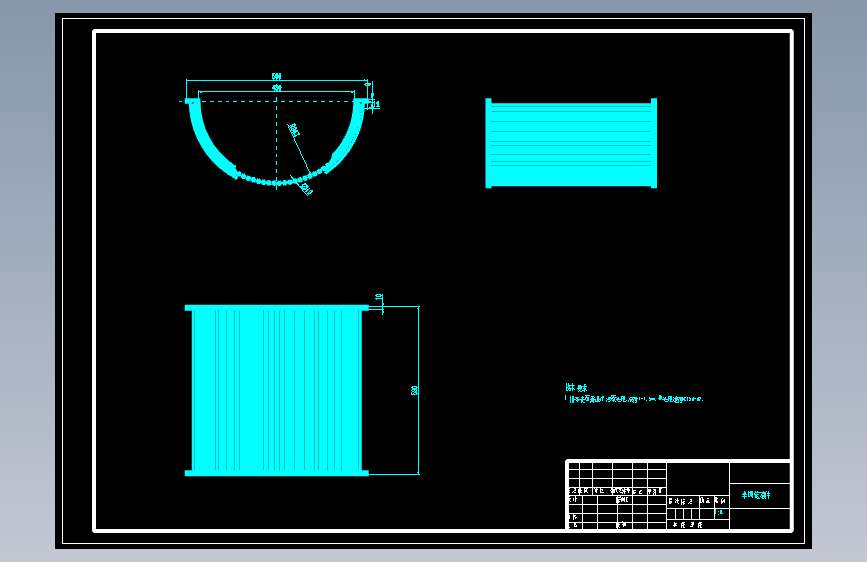The width and height of the screenshot is (867, 562).
Task: Click the topmost overall width dimension text
Action: point(276,76)
